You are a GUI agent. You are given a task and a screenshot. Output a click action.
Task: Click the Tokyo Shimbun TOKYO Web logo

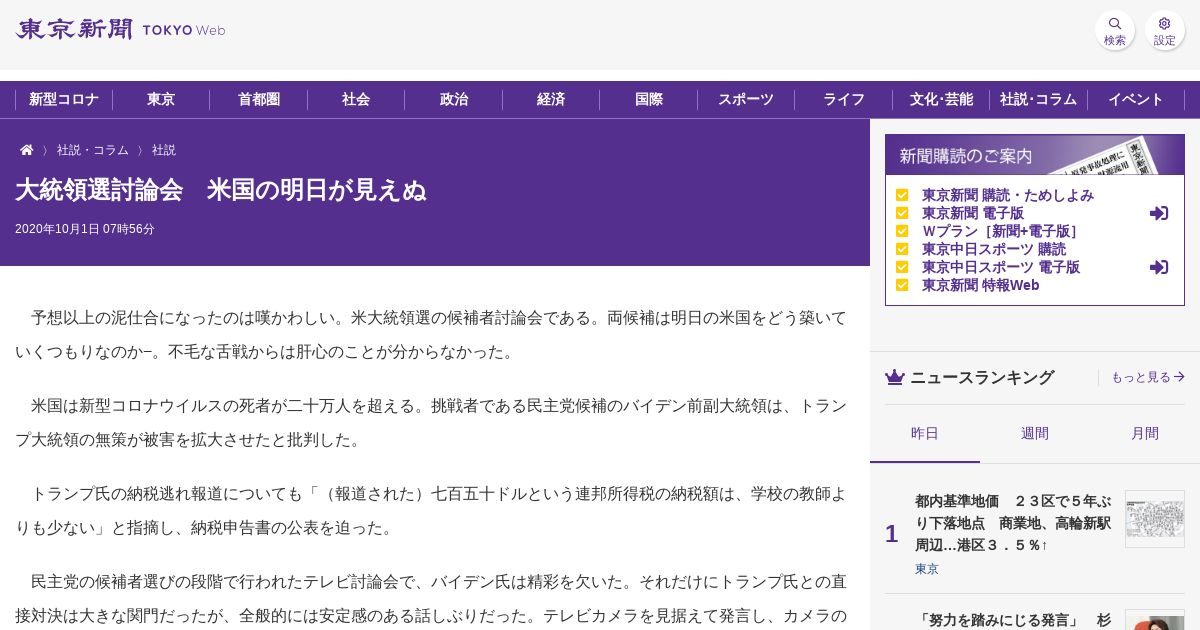[120, 30]
